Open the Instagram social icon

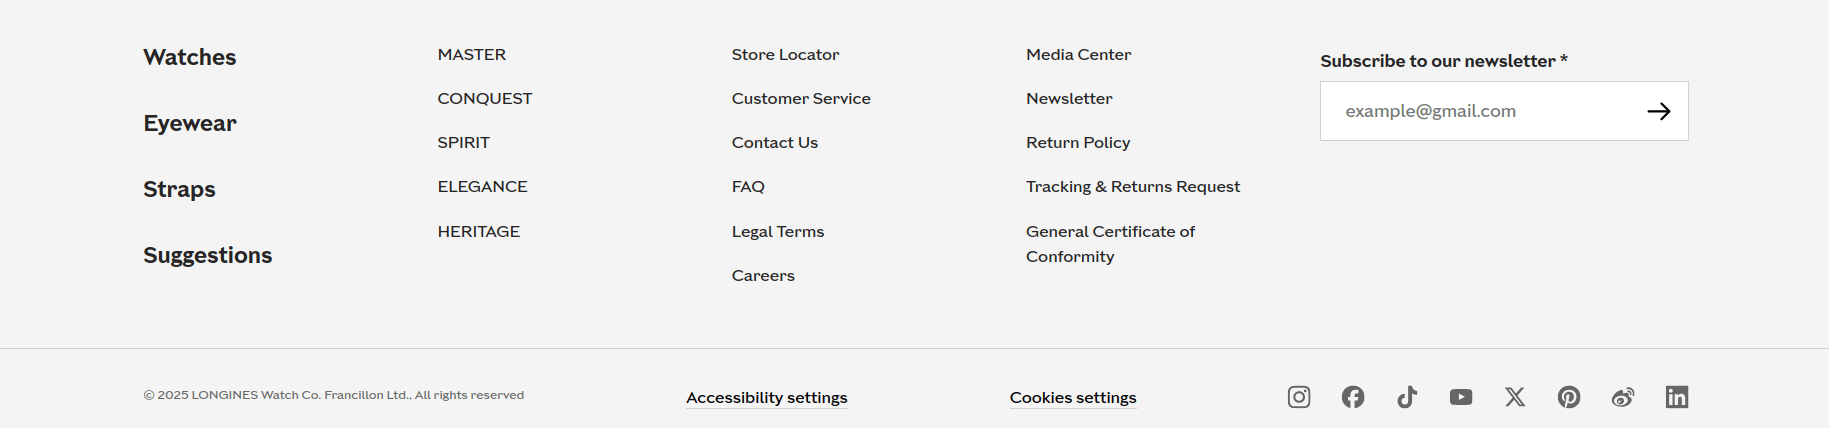coord(1299,397)
